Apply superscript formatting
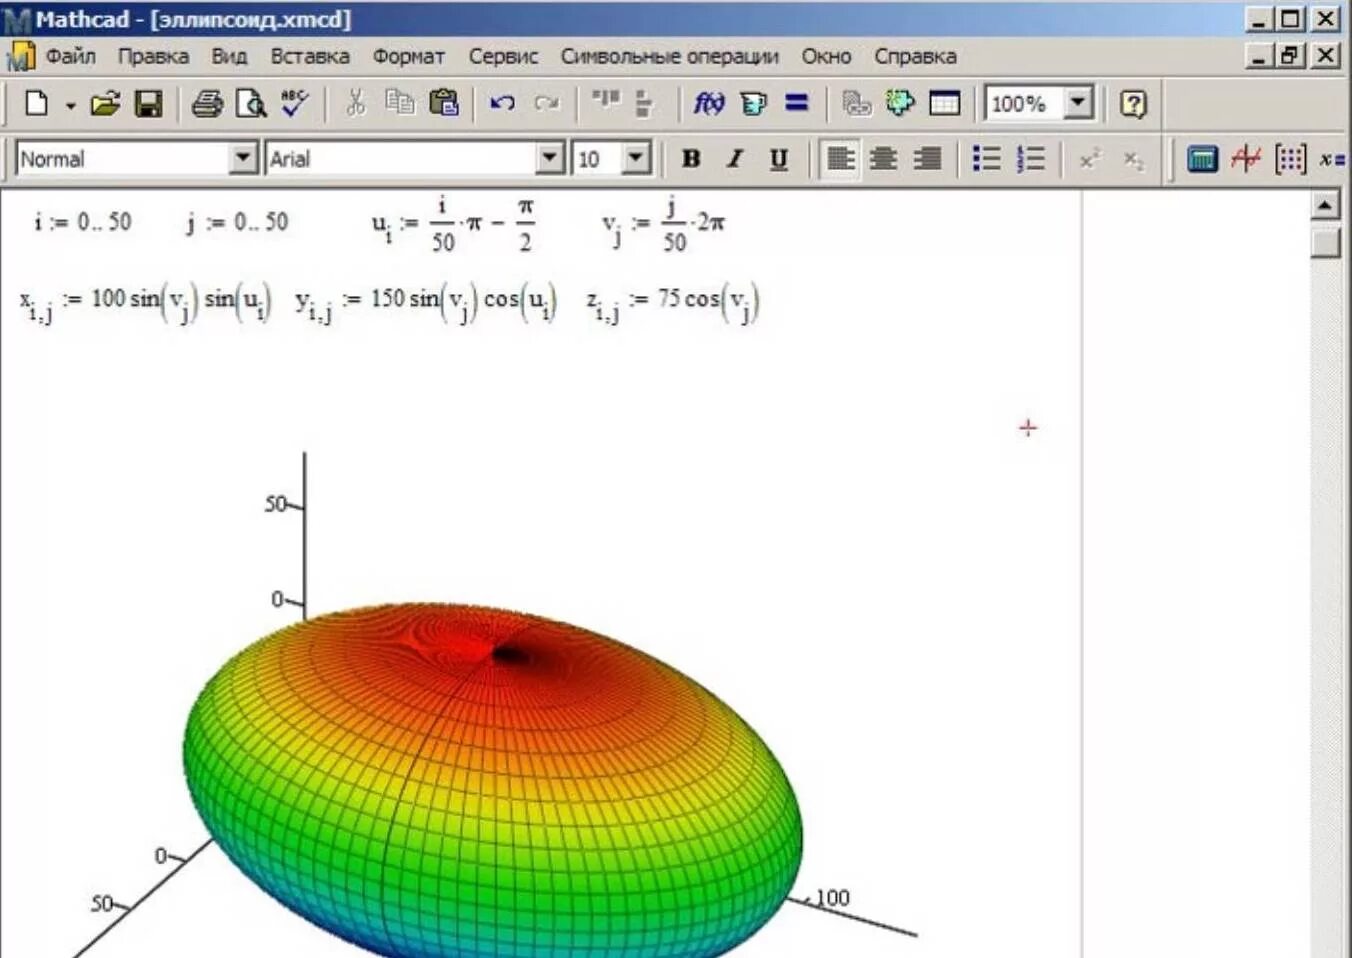The image size is (1352, 958). 1089,158
